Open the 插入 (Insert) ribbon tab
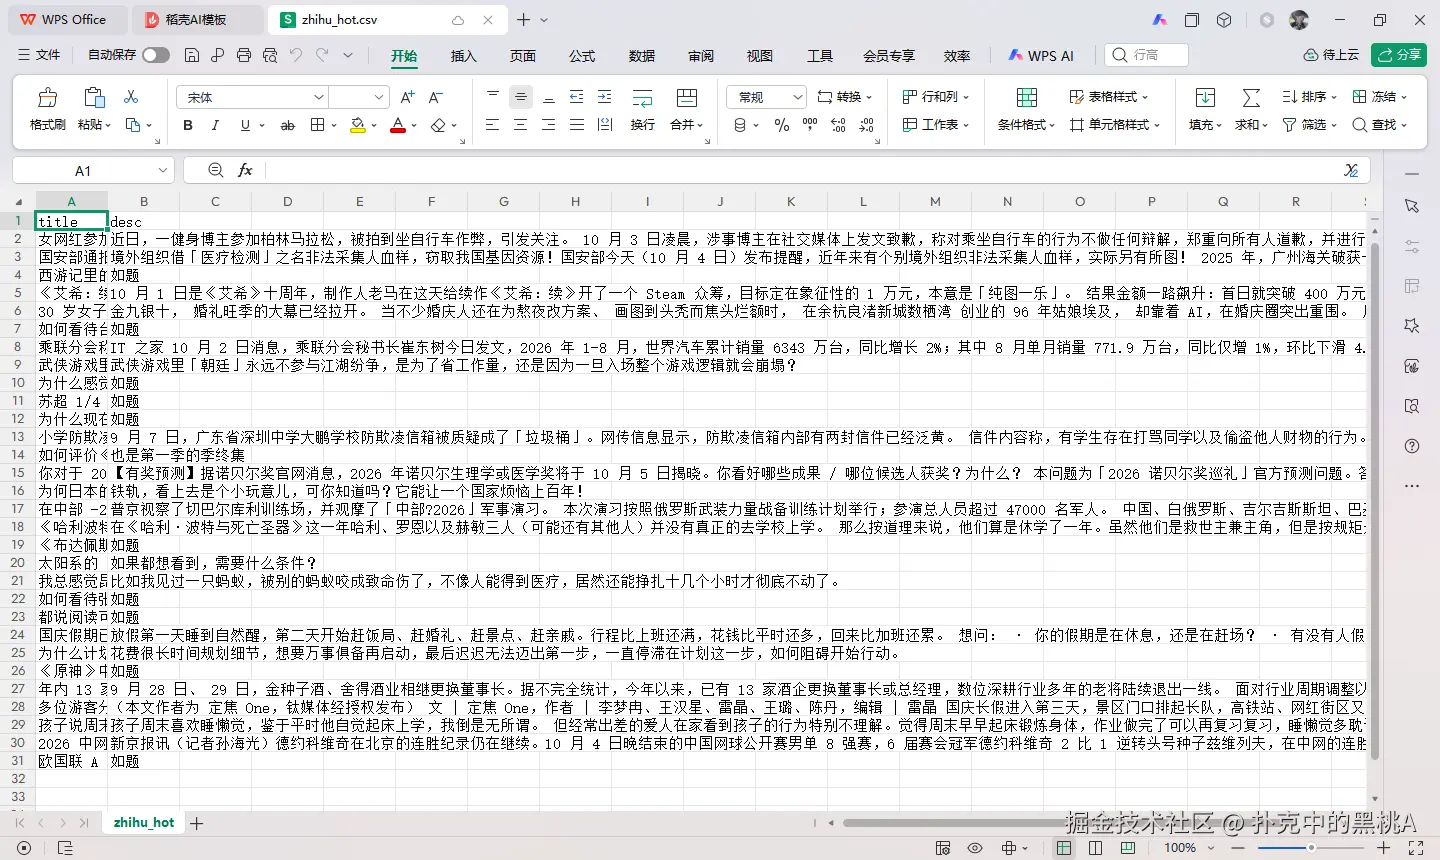Screen dimensions: 1440x860 pos(464,56)
